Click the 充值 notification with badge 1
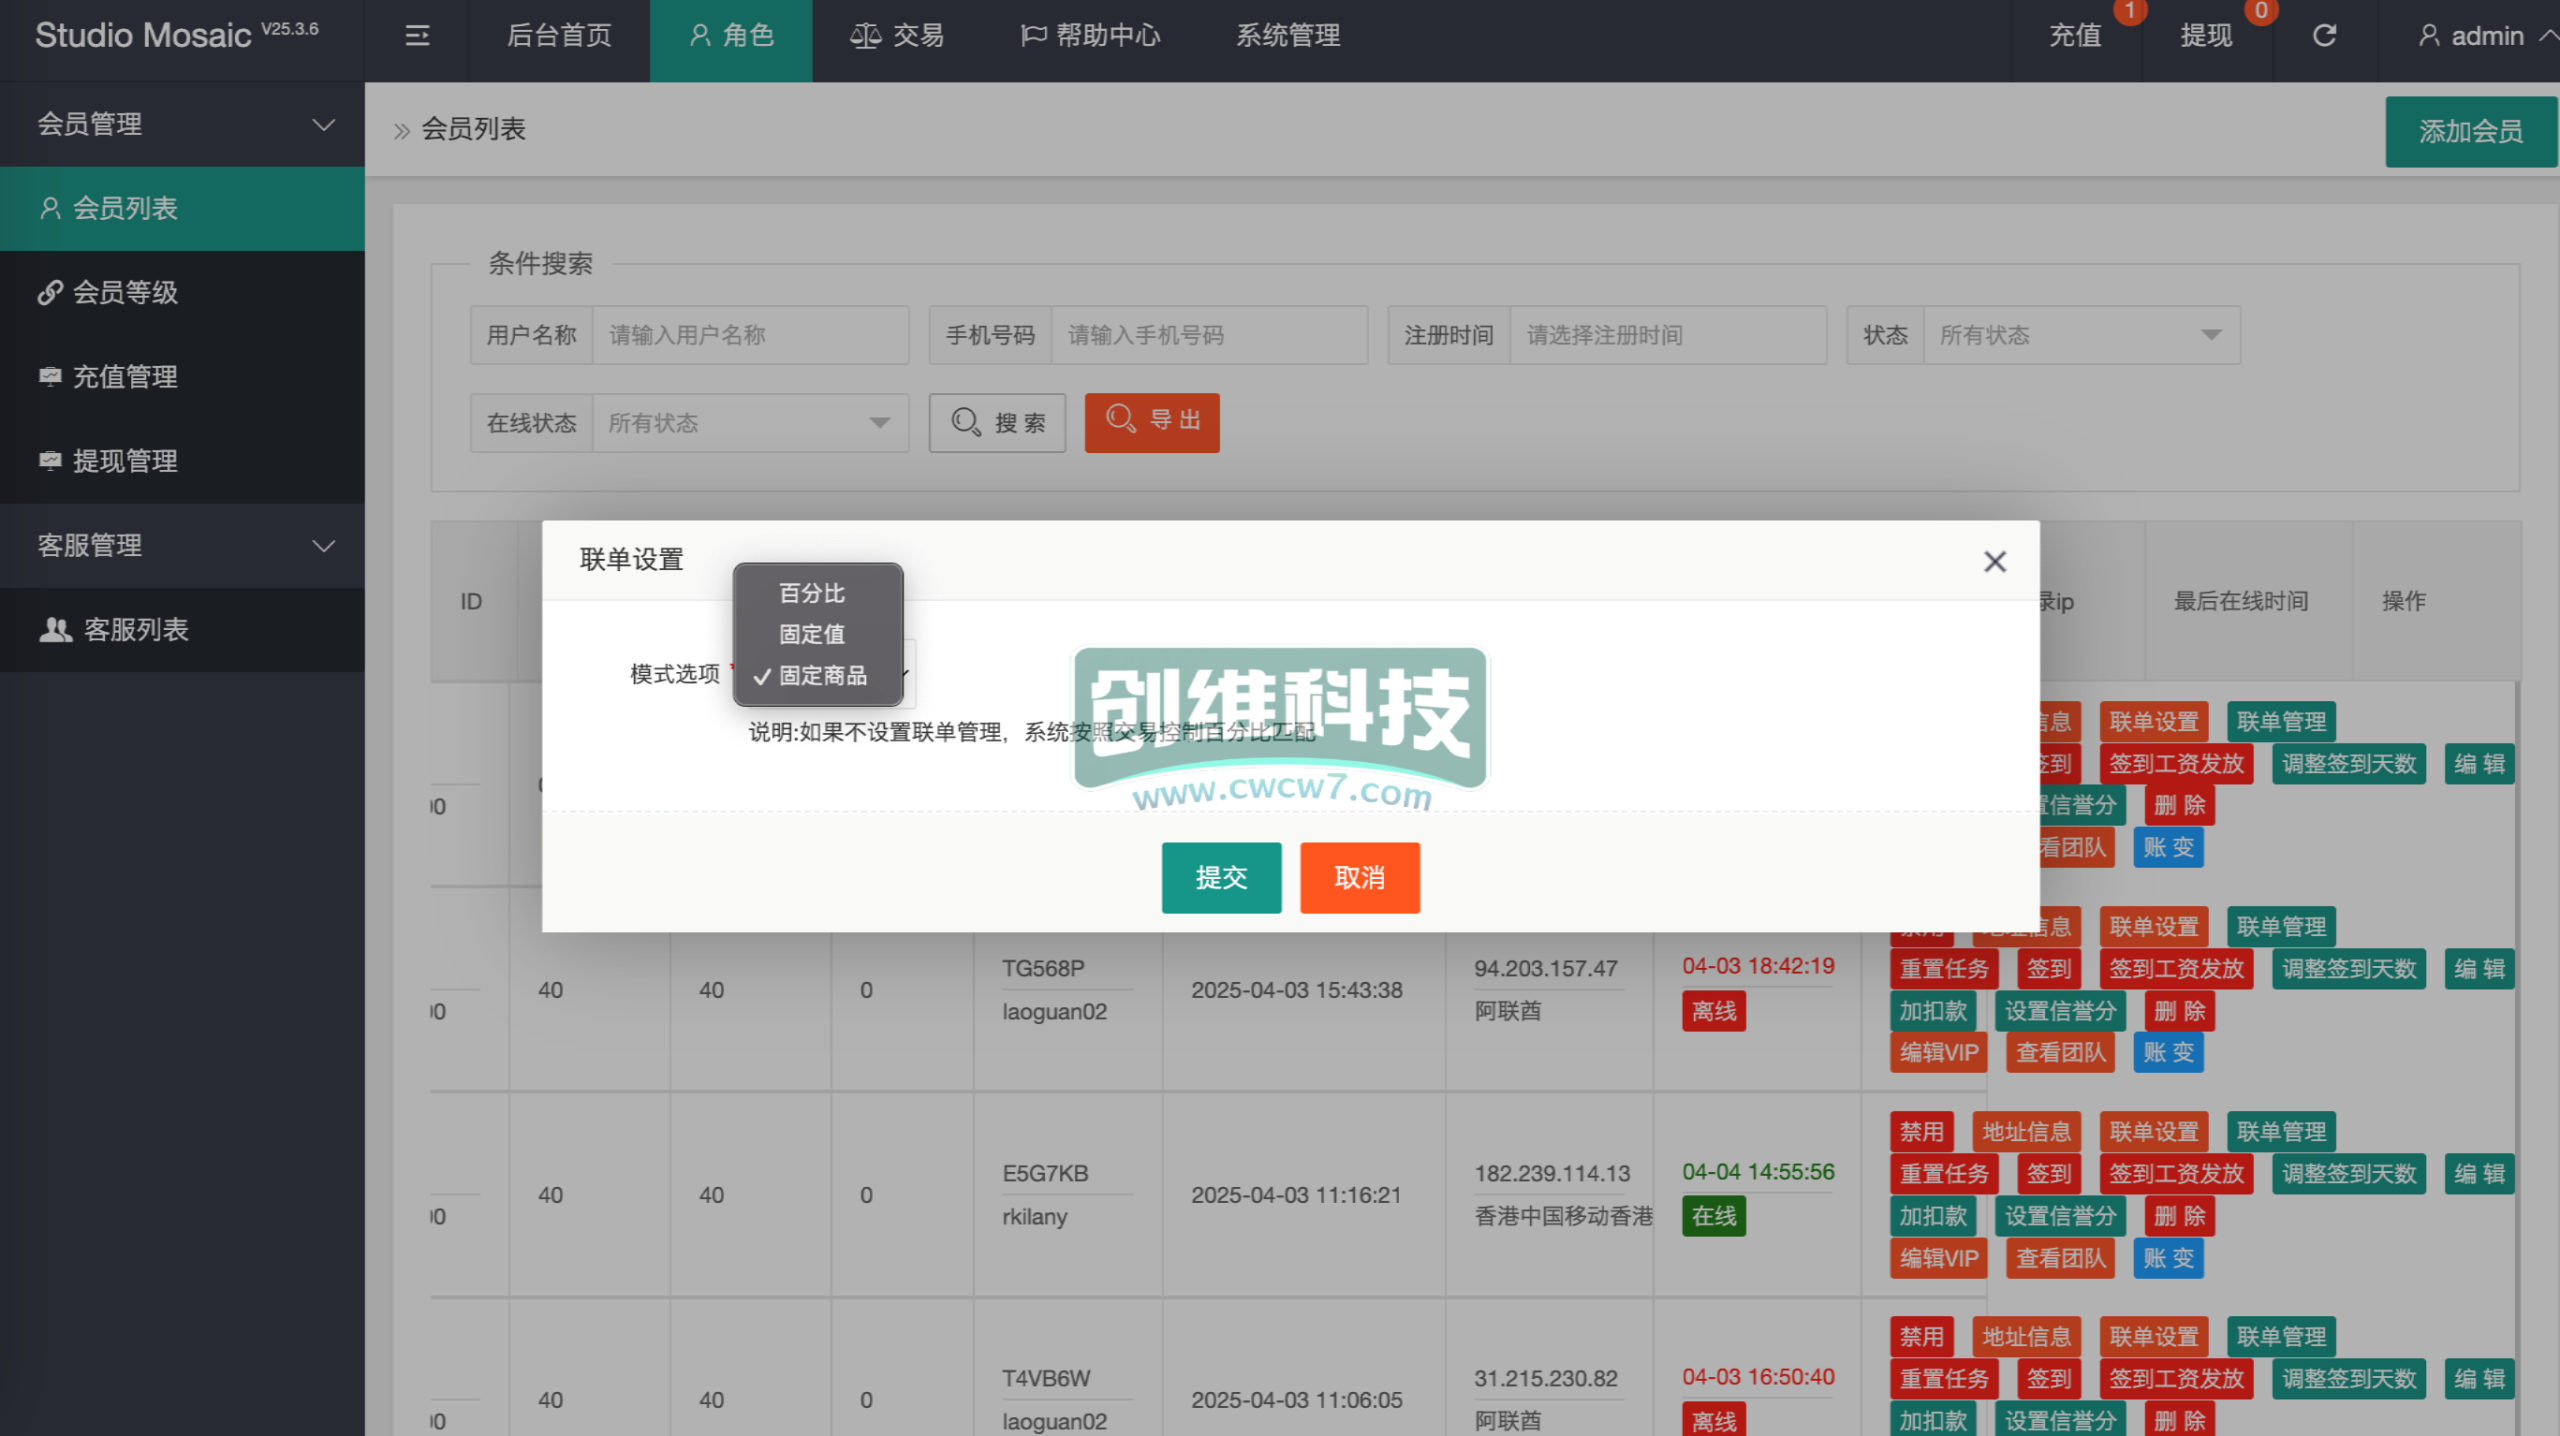The image size is (2560, 1436). click(x=2076, y=36)
